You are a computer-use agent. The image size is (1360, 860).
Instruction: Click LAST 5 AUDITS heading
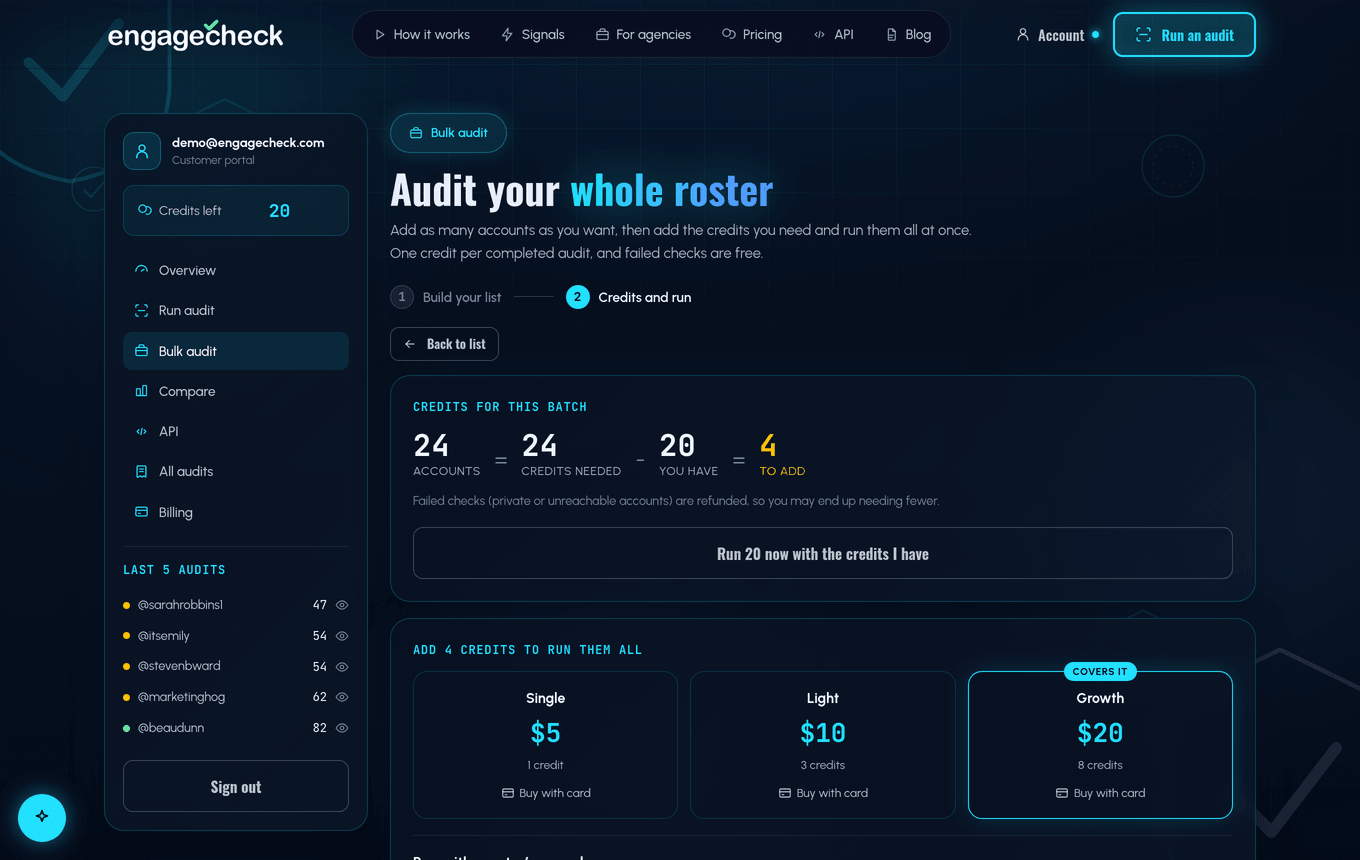[174, 570]
